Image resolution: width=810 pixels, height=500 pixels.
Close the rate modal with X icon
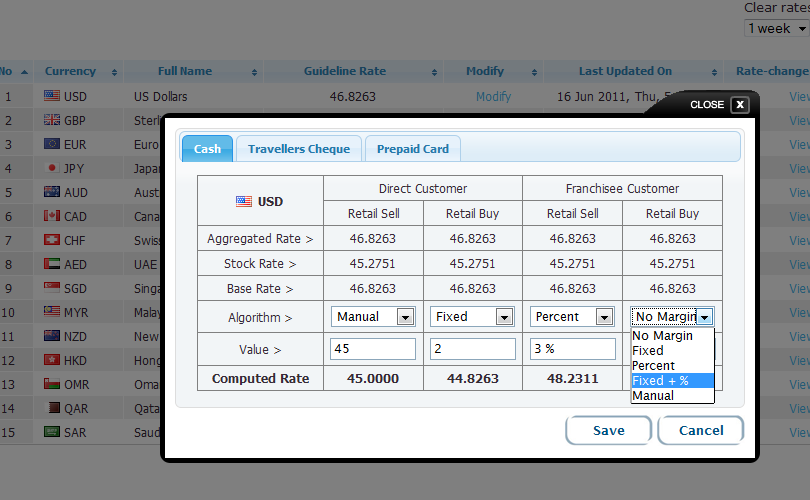tap(739, 104)
